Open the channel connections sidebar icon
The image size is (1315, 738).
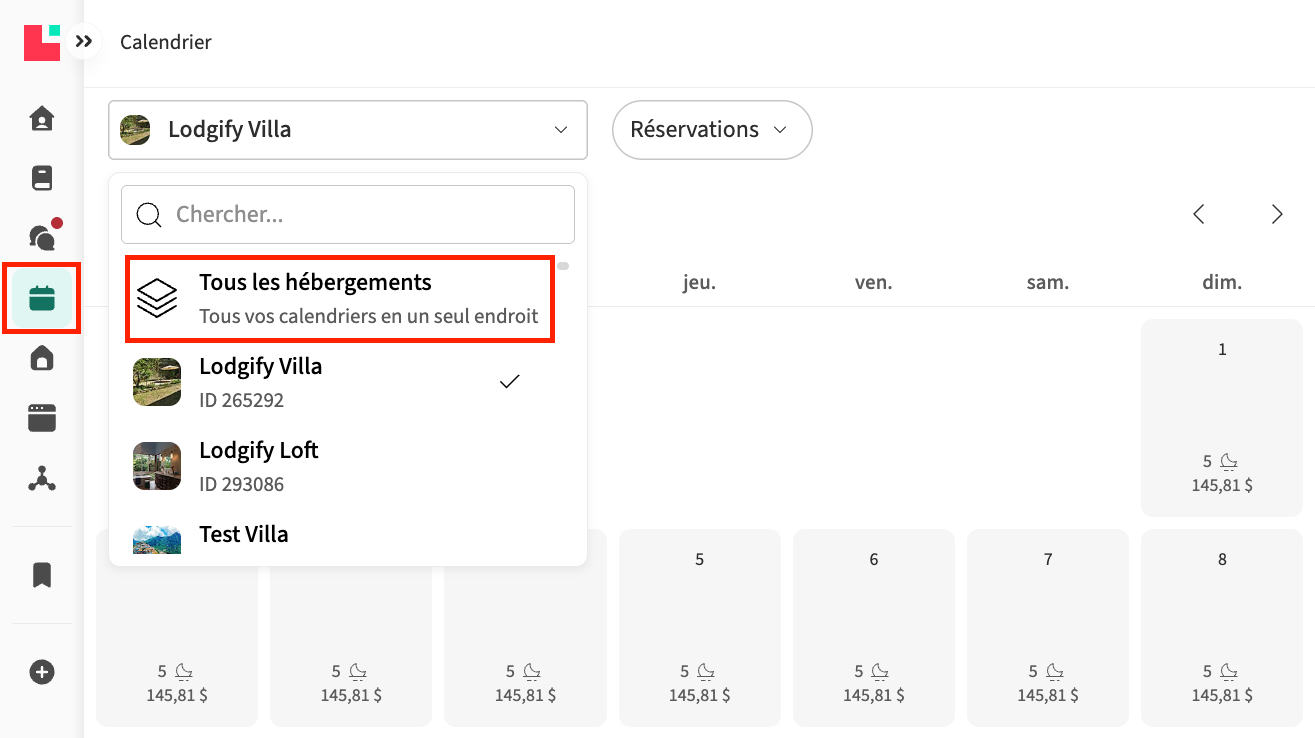click(42, 479)
